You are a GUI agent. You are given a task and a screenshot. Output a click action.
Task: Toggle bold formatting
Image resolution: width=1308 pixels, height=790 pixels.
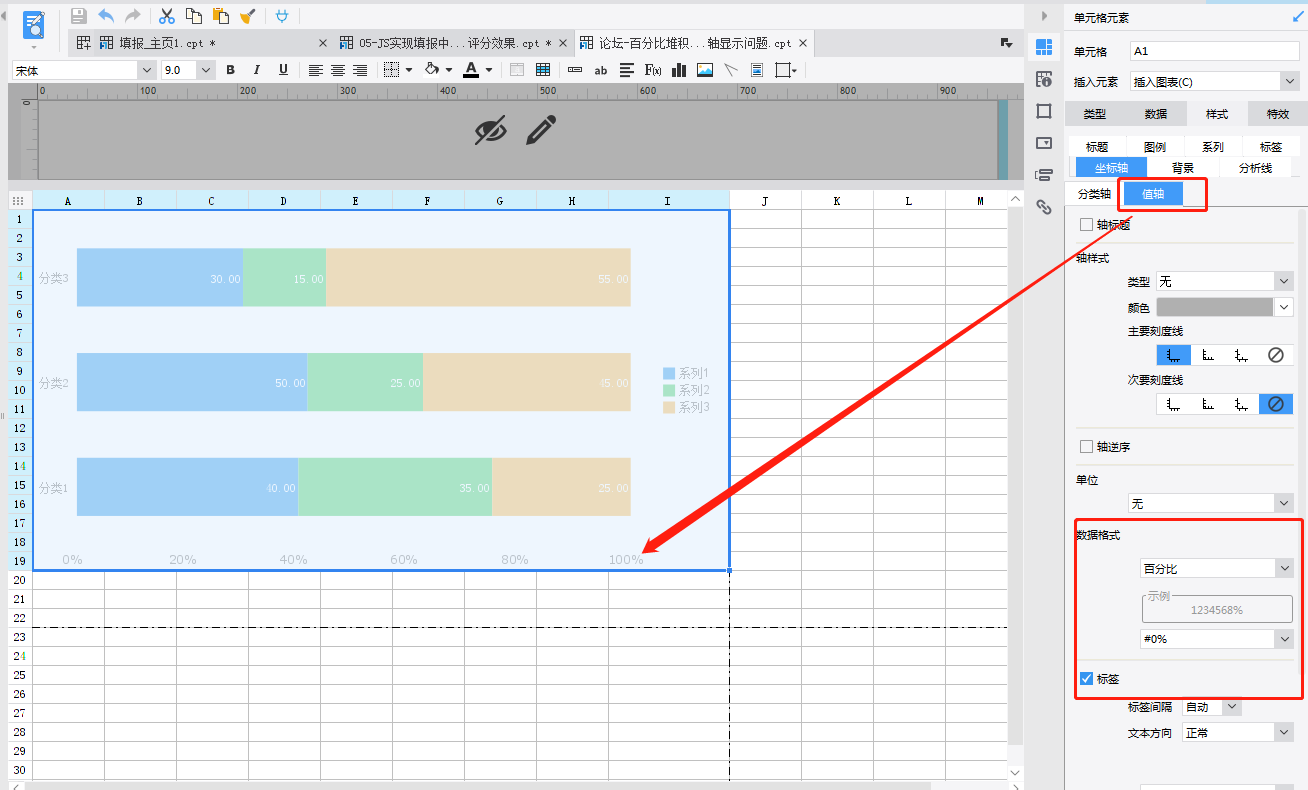tap(231, 70)
